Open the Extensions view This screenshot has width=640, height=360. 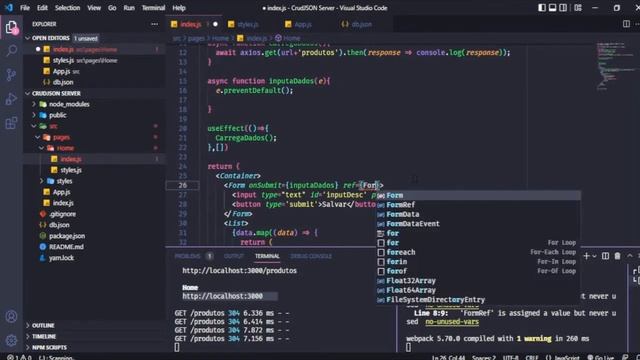pos(11,123)
